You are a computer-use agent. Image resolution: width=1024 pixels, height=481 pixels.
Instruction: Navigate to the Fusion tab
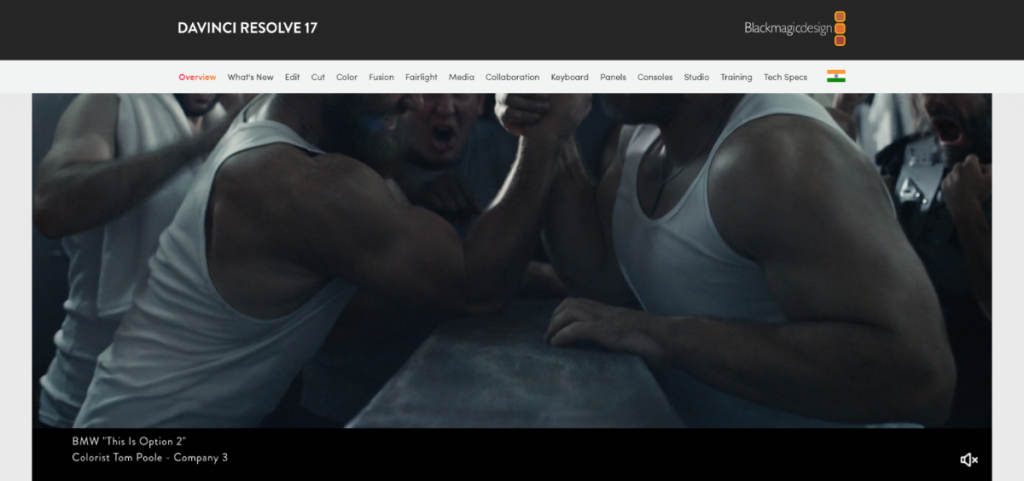point(381,77)
